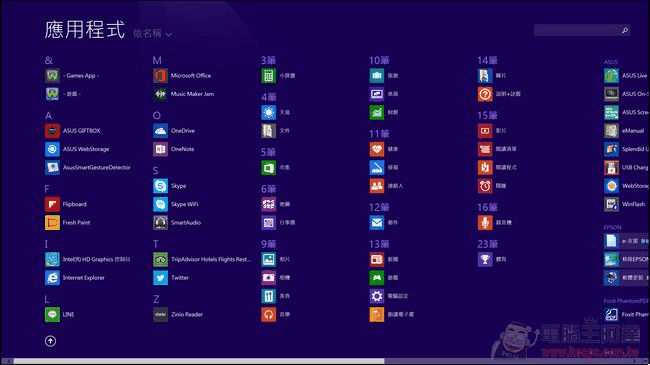Open Skype
The image size is (650, 365).
pos(170,186)
